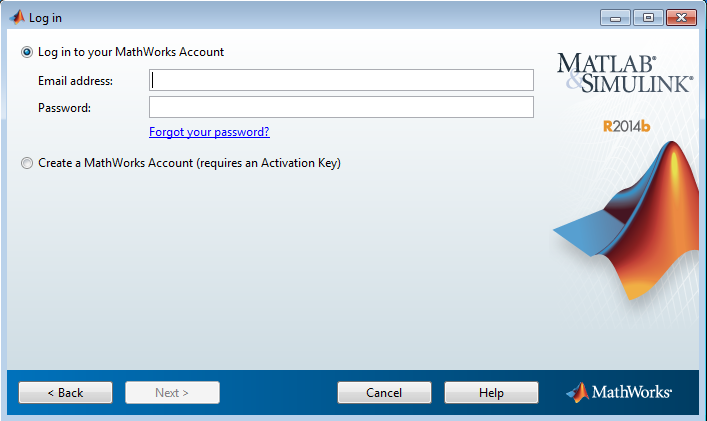
Task: Click the Password label text
Action: 64,108
